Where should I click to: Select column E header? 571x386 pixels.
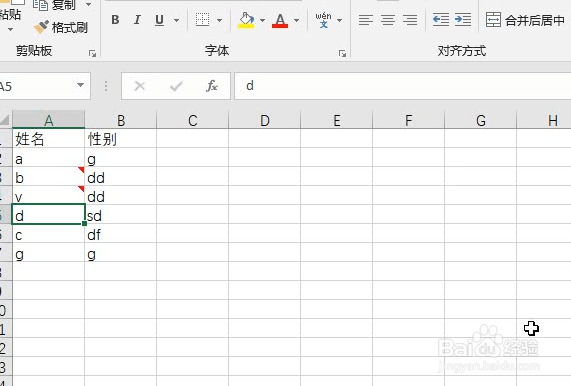tap(337, 120)
